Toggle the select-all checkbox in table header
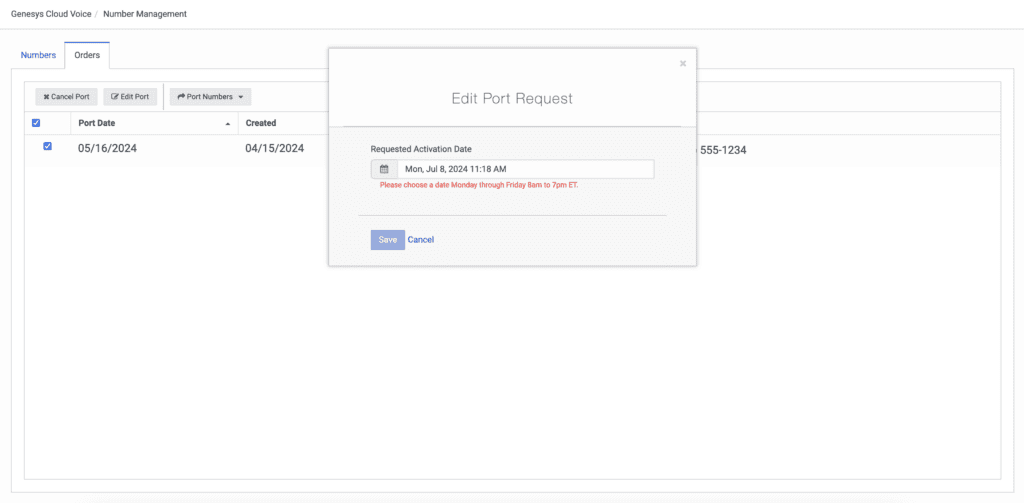This screenshot has width=1024, height=503. click(x=37, y=123)
